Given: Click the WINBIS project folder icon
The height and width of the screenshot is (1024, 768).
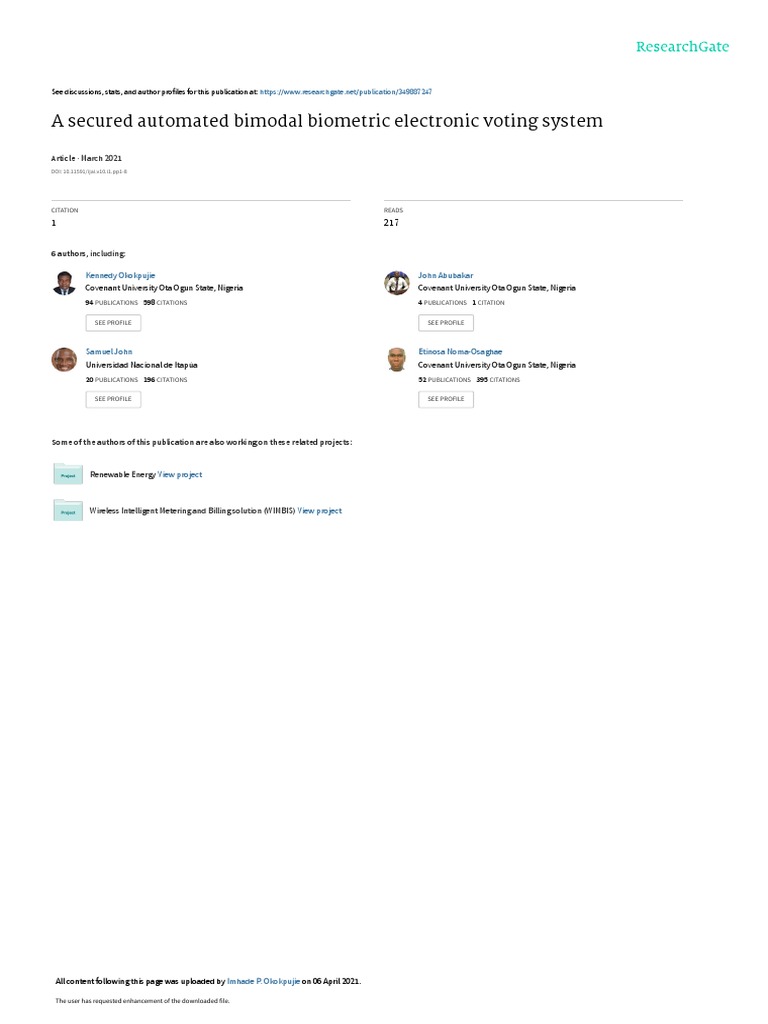Looking at the screenshot, I should 68,510.
